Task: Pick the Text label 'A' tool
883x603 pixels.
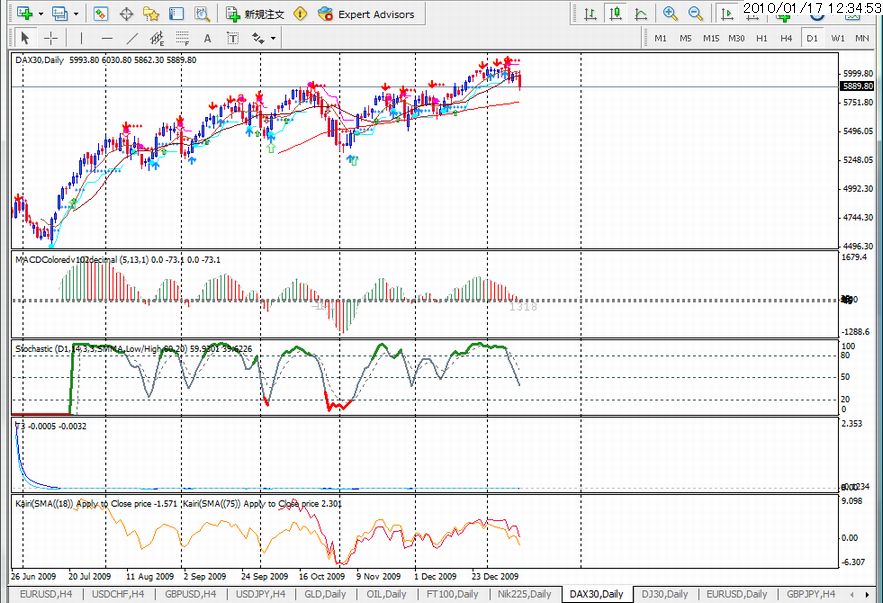Action: [x=207, y=38]
